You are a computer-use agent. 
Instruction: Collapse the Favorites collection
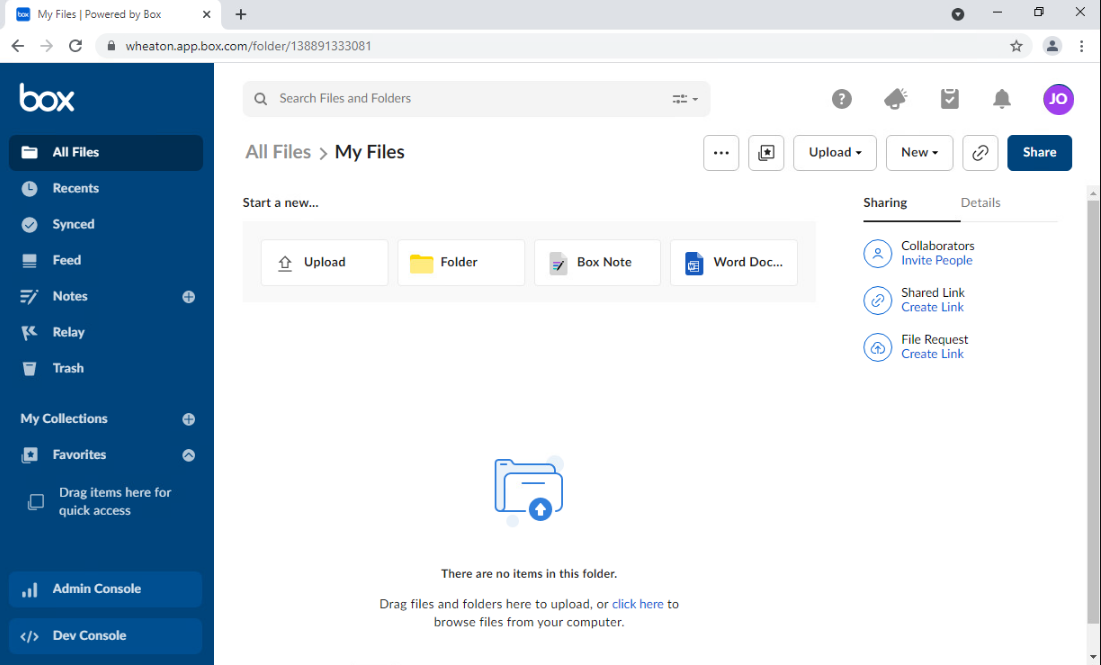pos(189,455)
